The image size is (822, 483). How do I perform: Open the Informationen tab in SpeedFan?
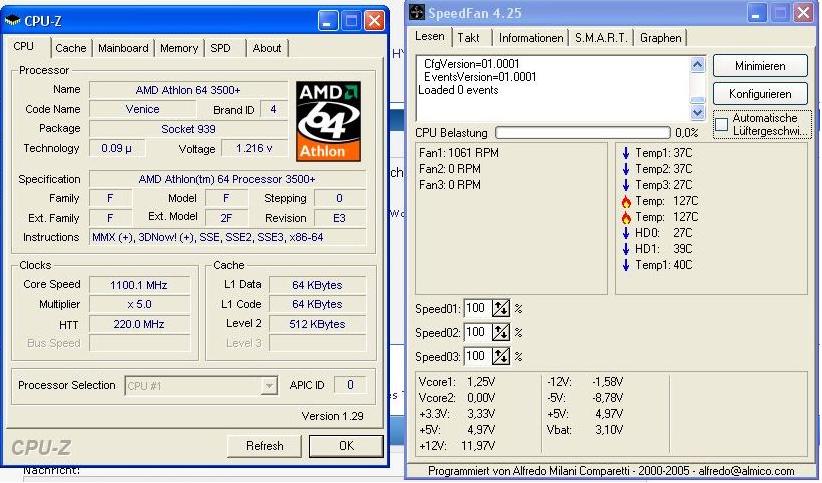[531, 38]
